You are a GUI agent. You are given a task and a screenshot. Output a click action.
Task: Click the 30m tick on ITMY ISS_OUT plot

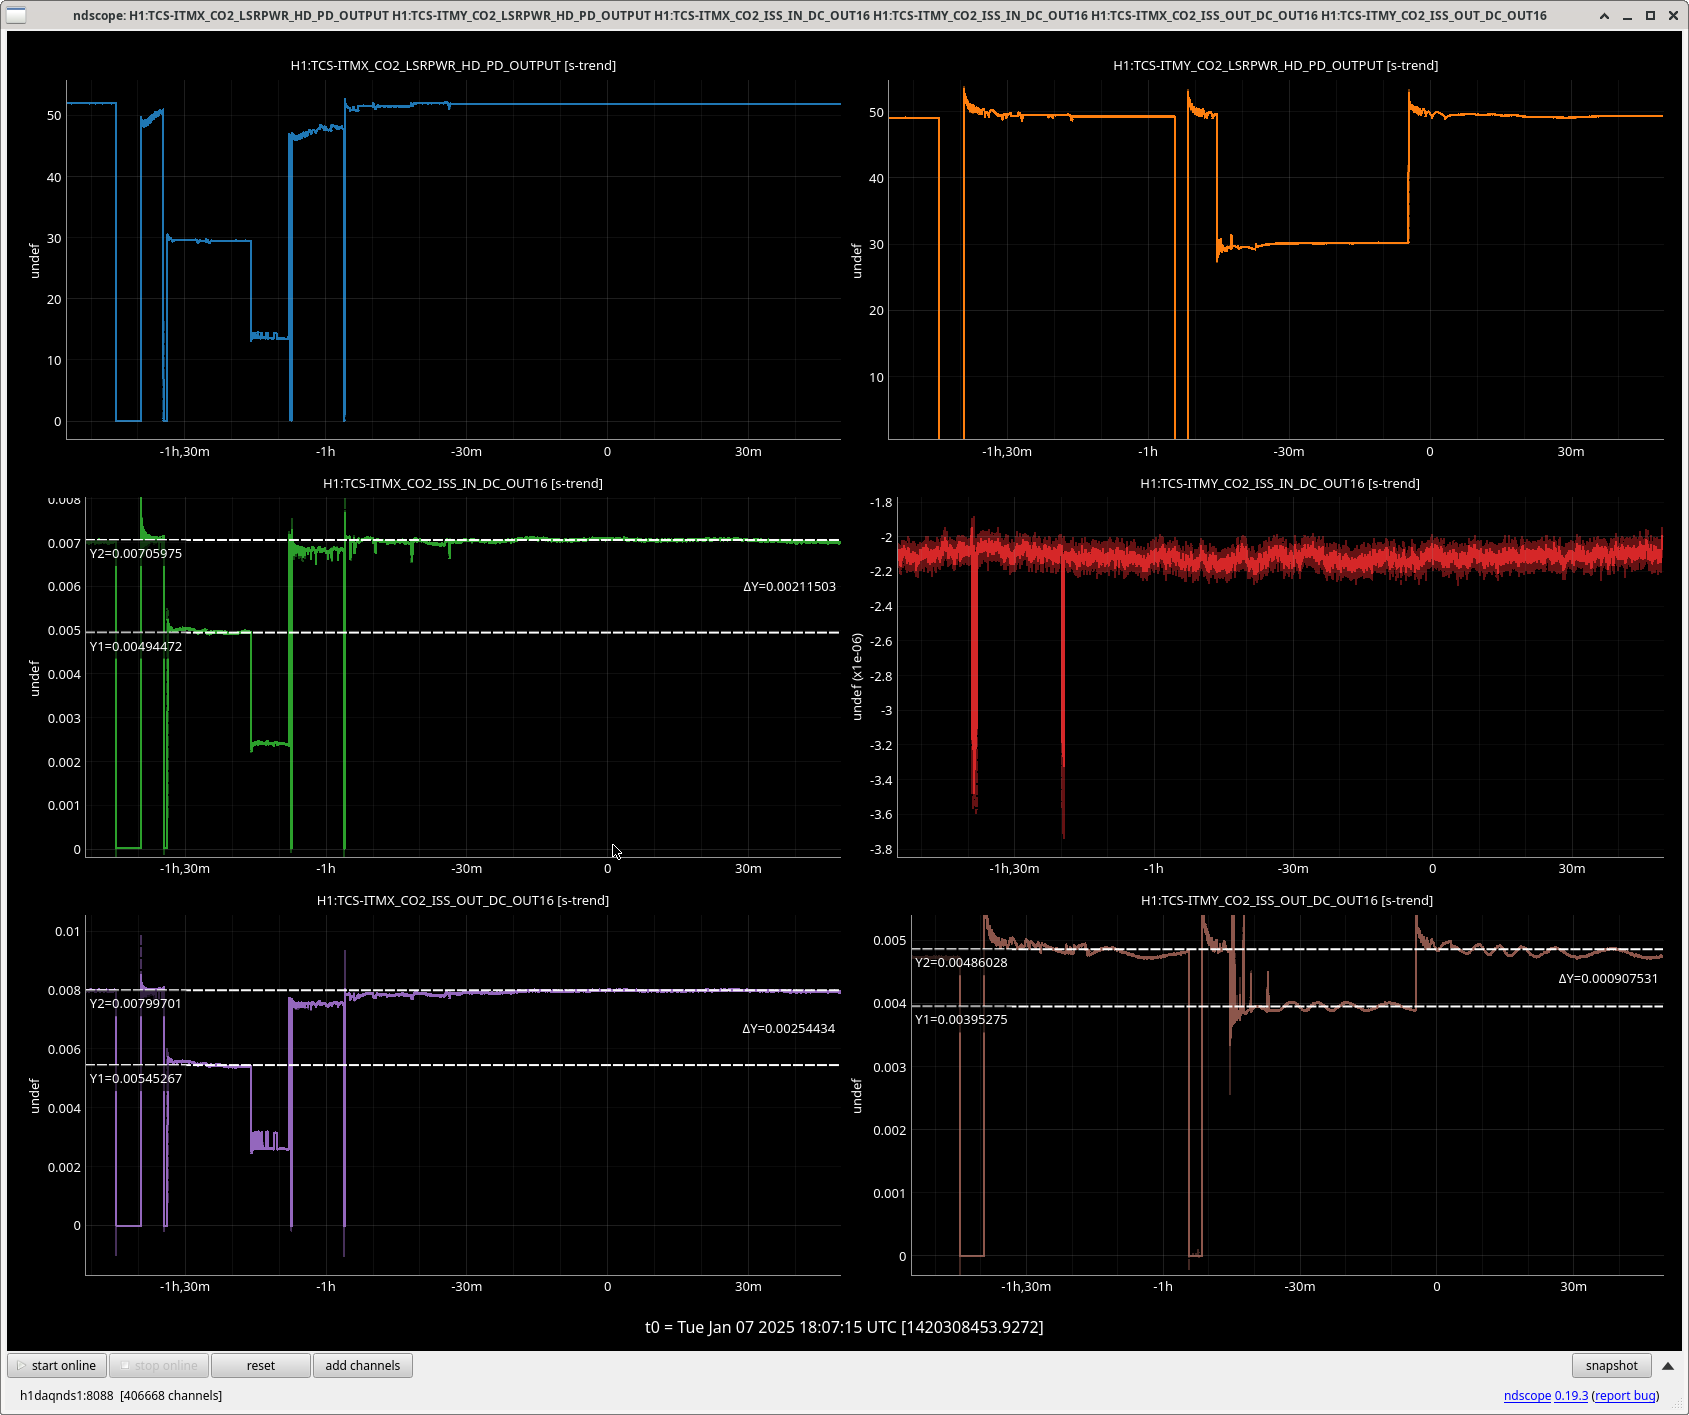coord(1573,1286)
